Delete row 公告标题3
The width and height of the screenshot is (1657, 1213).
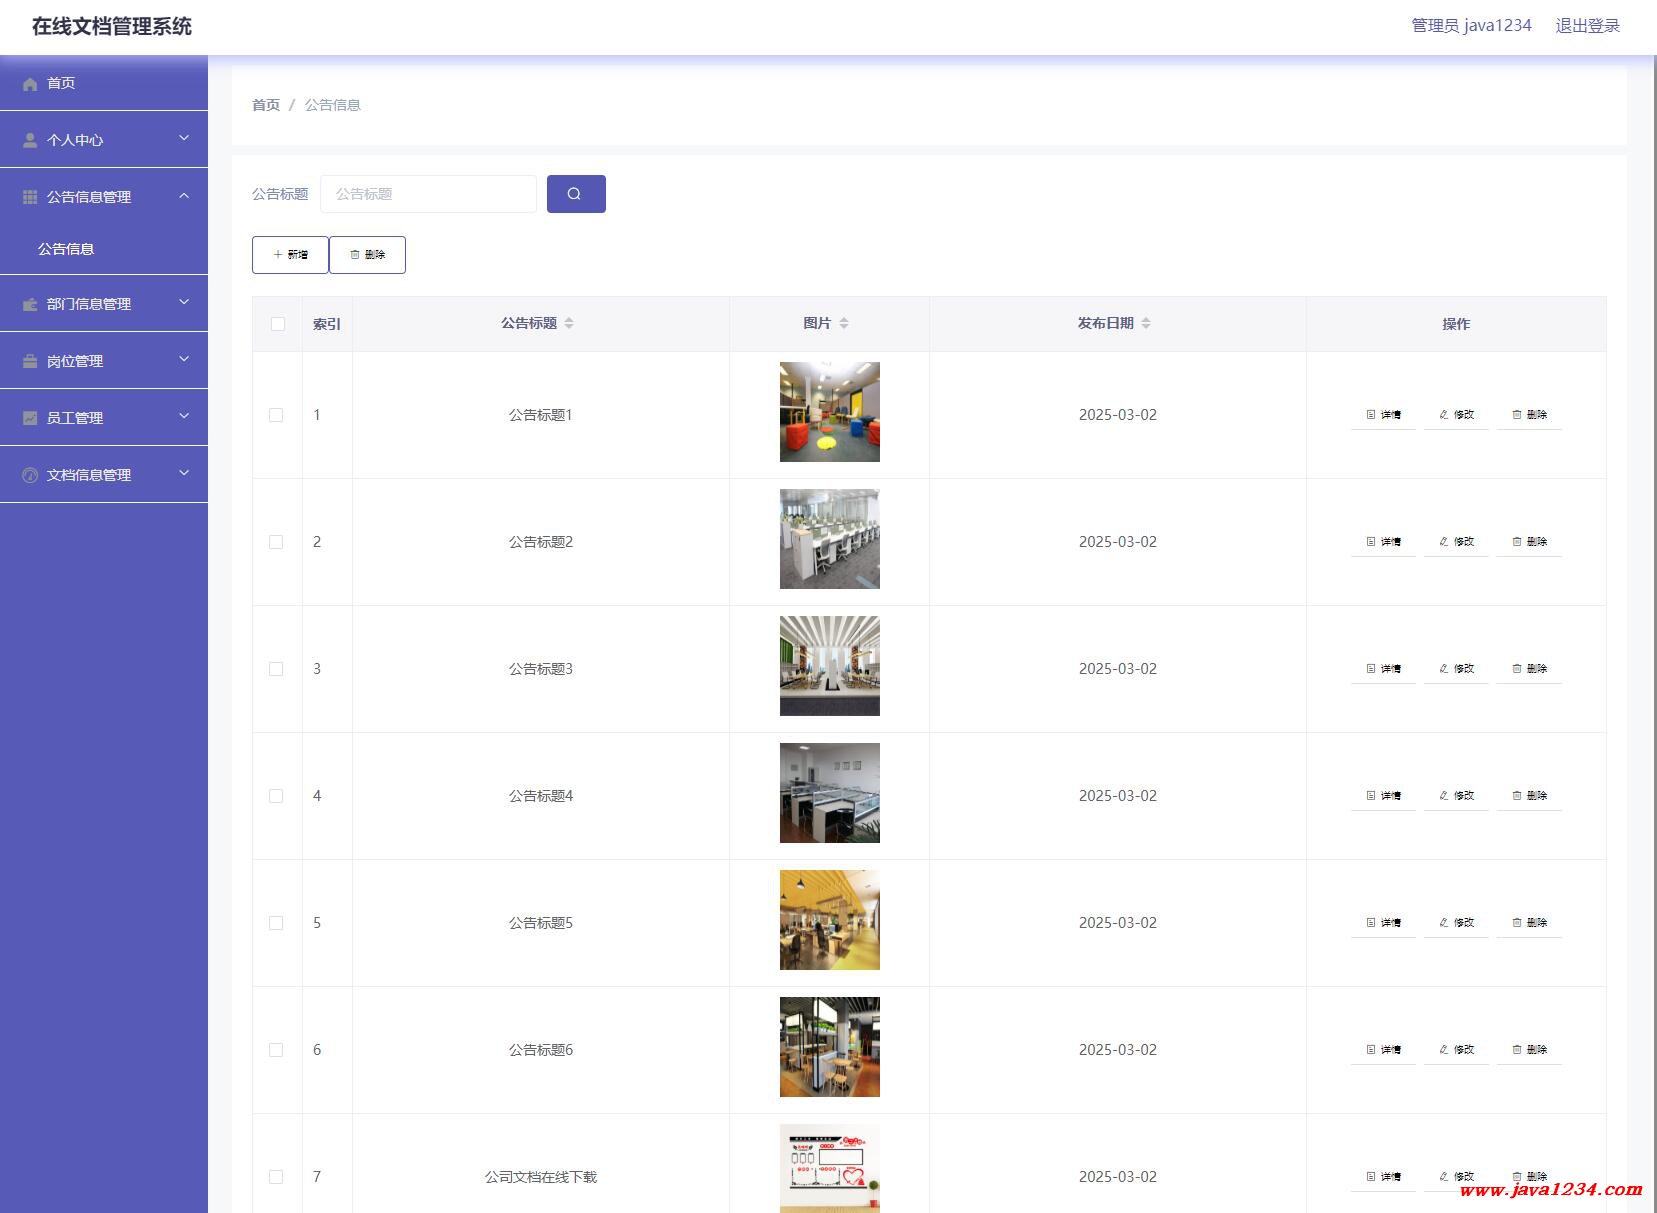[1529, 669]
